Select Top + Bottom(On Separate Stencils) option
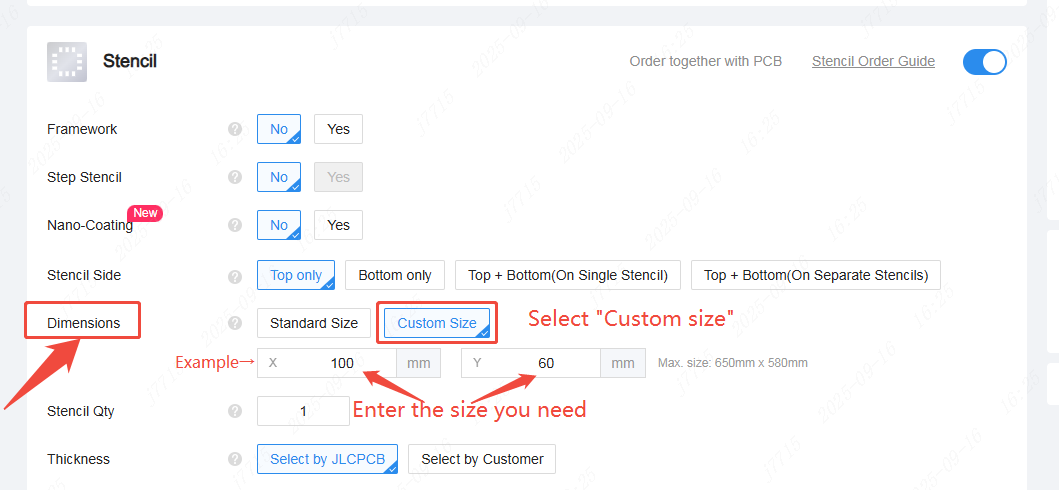1059x490 pixels. [815, 275]
